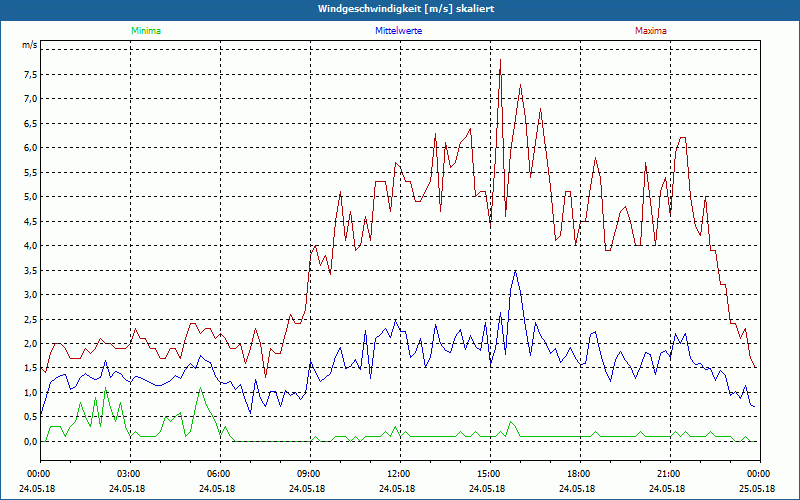Click the 15:00 time axis label

[x=490, y=474]
